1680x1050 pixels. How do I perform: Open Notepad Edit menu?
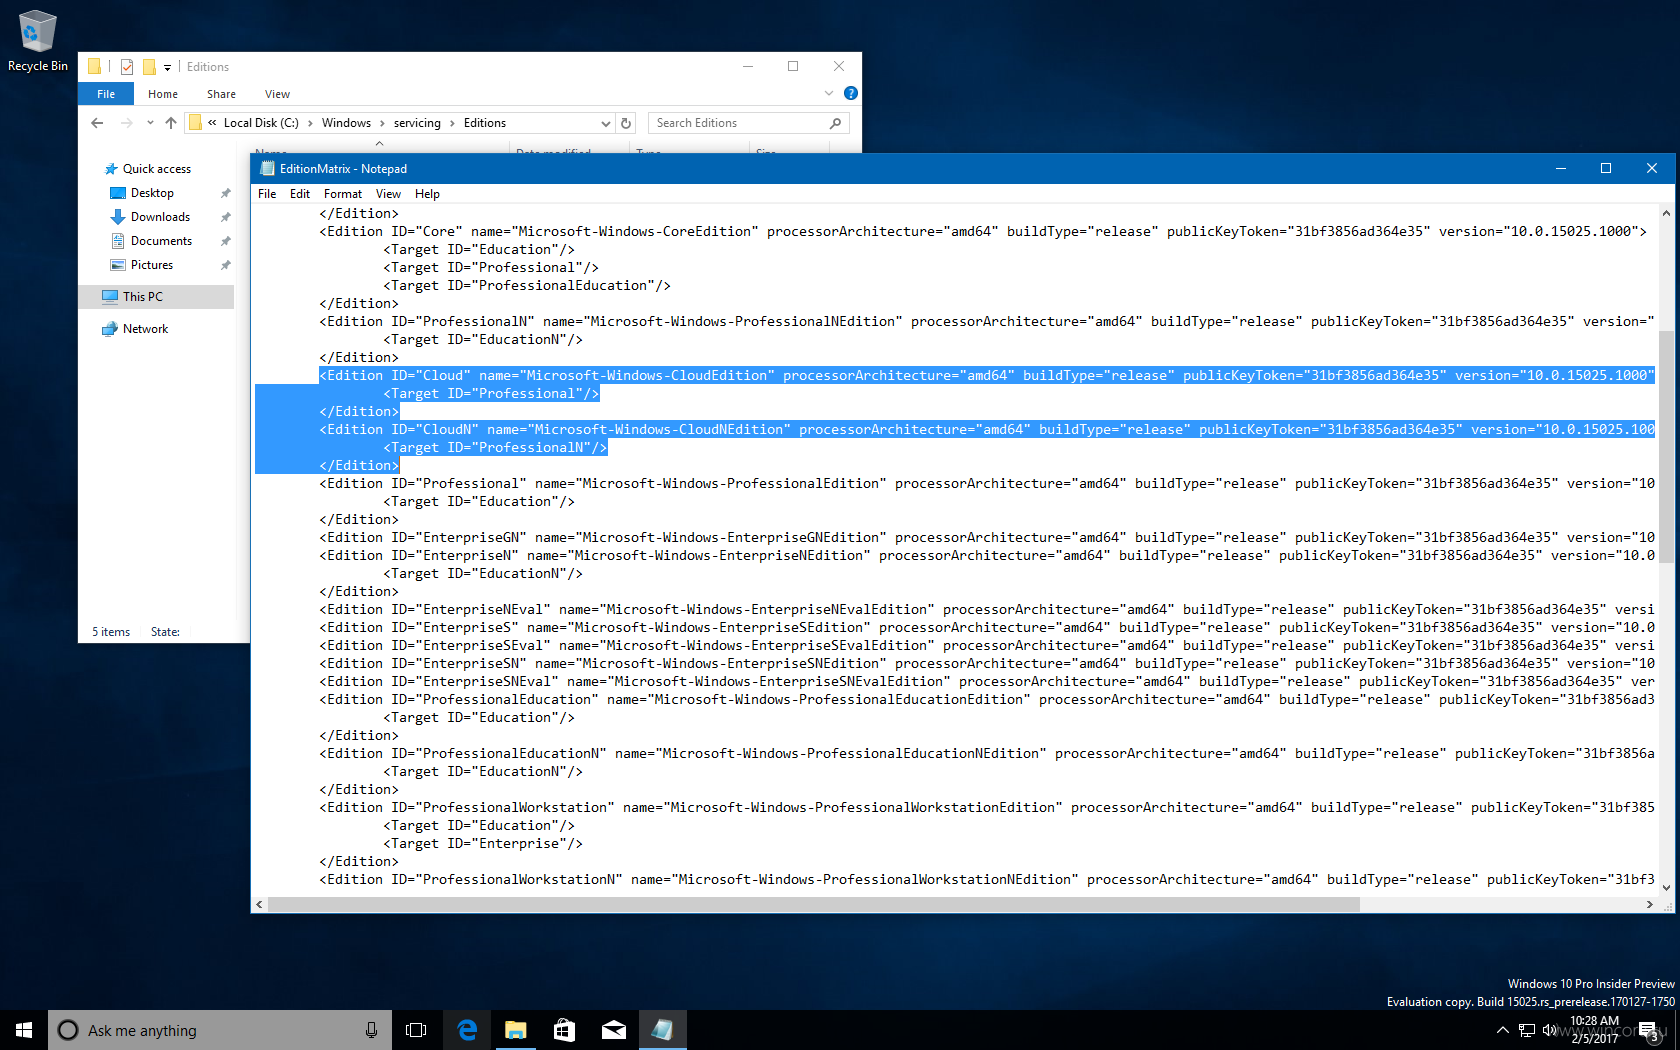[x=300, y=194]
